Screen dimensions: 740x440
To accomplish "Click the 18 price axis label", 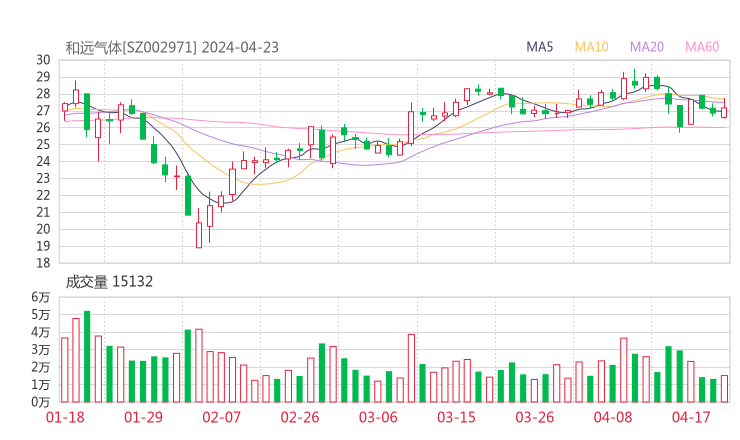I will click(43, 263).
